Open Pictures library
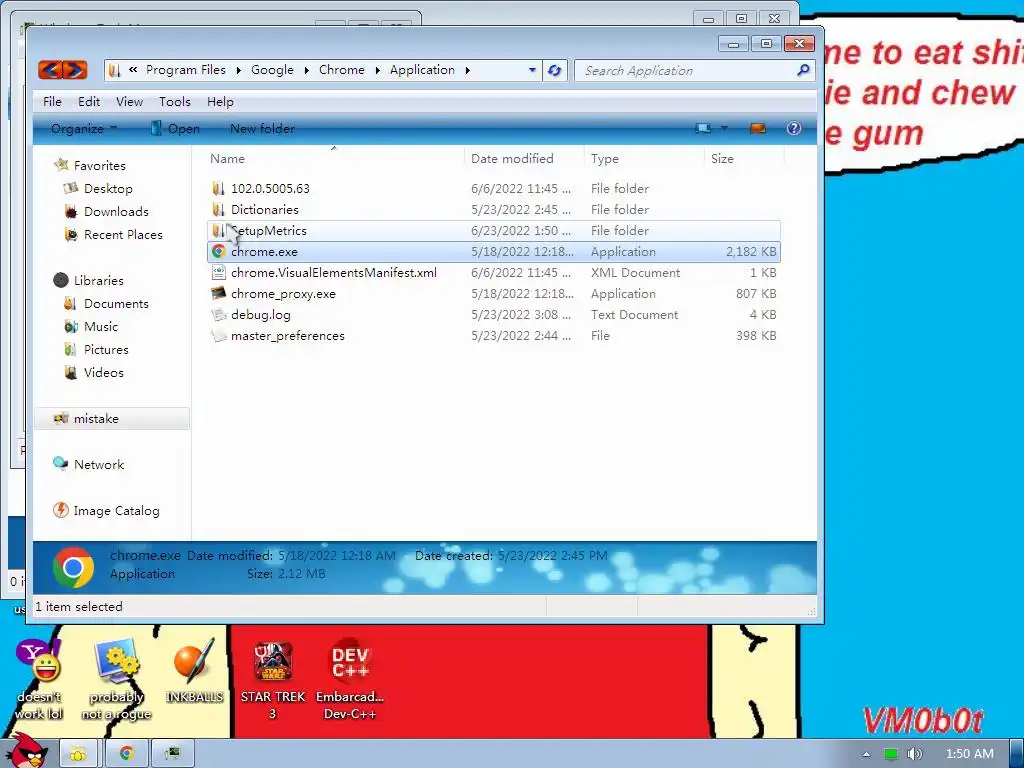 click(x=106, y=349)
